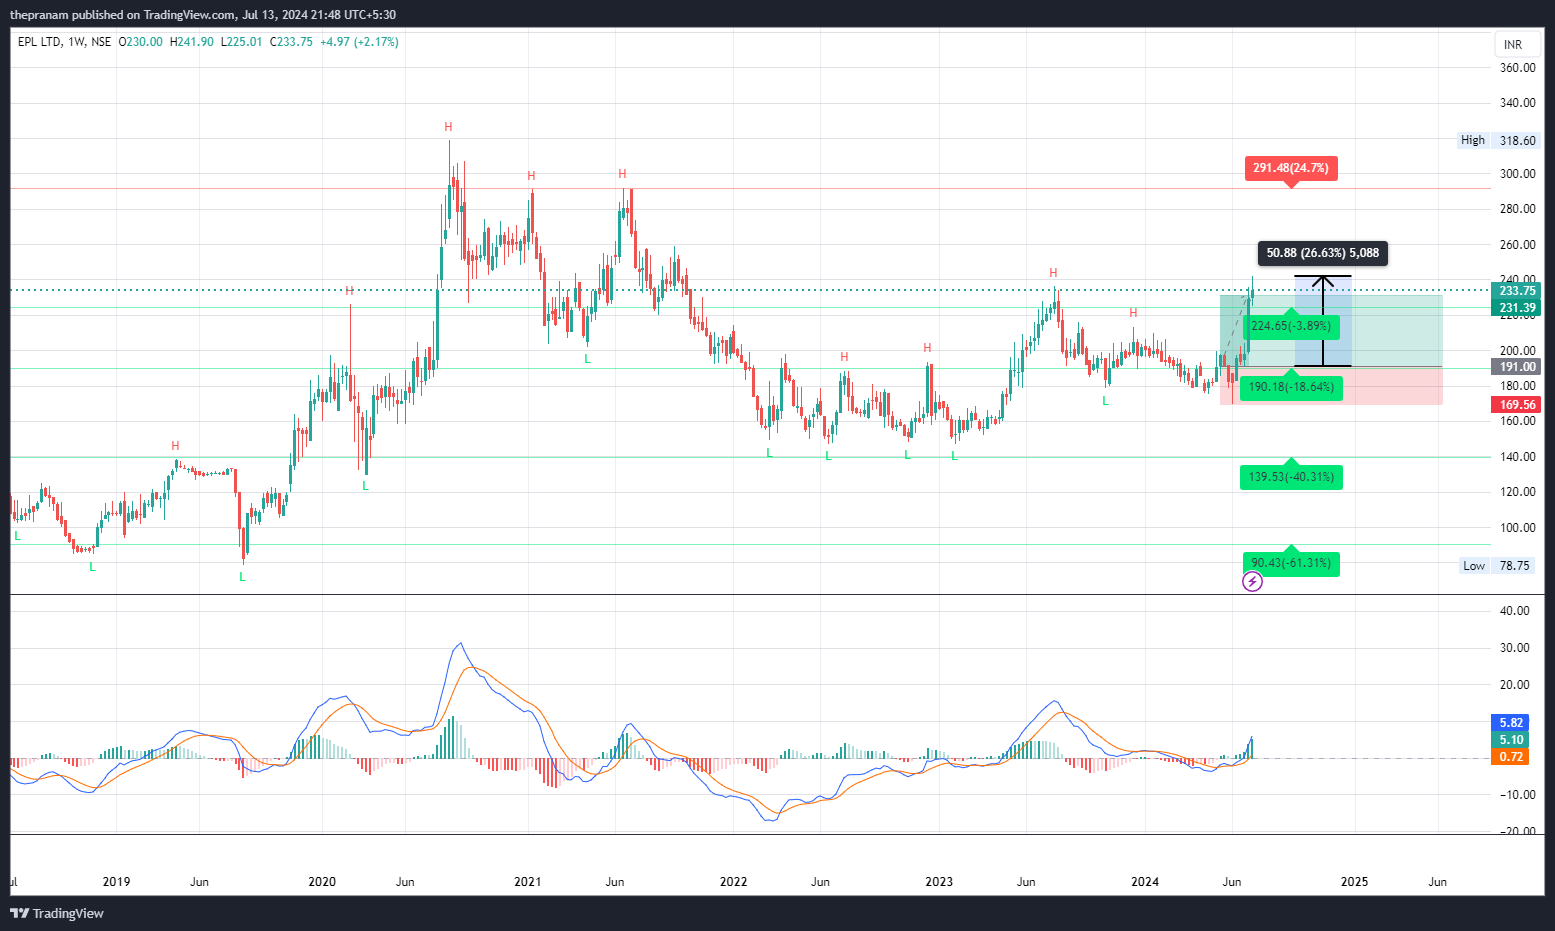Click the 360.00 price scale label
The image size is (1555, 931).
(1517, 68)
